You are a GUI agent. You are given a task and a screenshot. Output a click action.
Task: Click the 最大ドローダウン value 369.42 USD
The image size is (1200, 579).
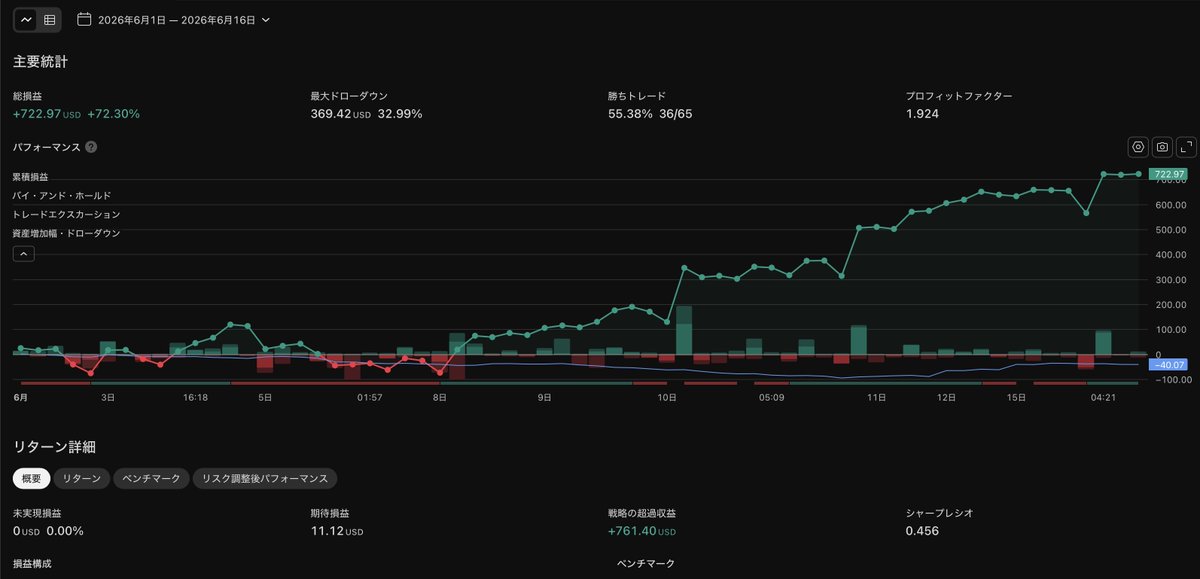point(341,114)
